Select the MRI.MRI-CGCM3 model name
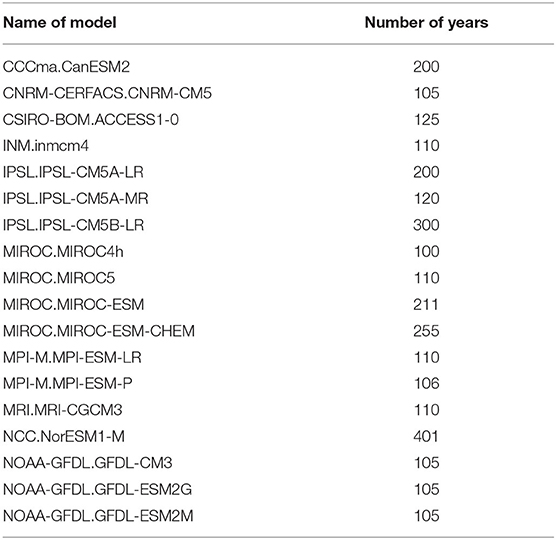Viewport: 556px width, 540px height. coord(62,410)
